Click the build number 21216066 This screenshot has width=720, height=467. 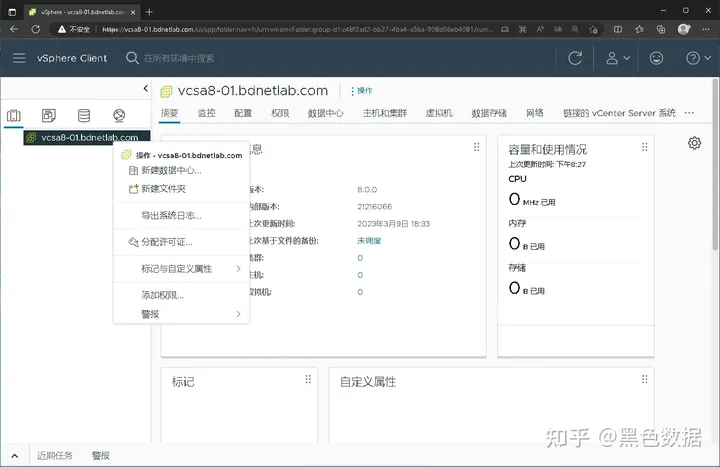tap(375, 207)
